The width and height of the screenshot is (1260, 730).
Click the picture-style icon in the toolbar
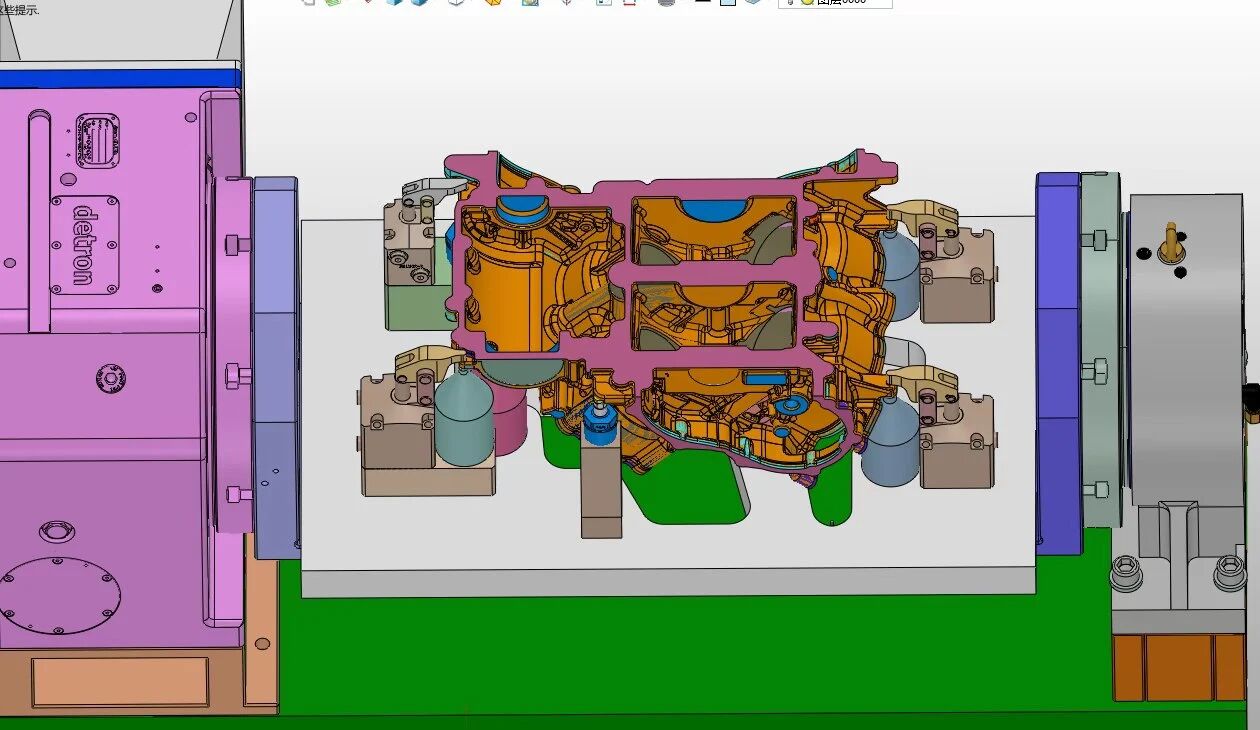click(x=530, y=3)
